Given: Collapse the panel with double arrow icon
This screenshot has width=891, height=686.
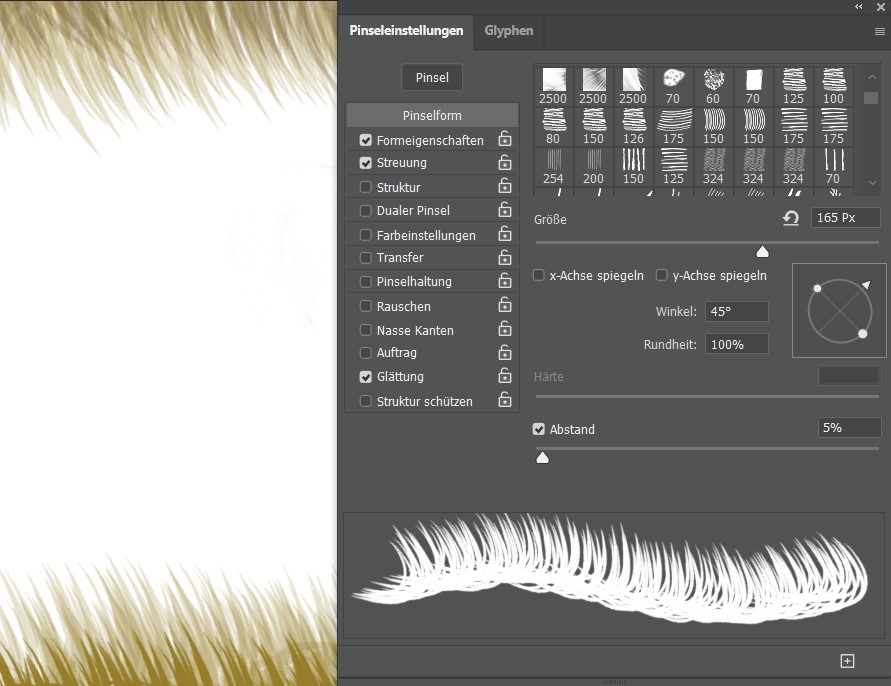Looking at the screenshot, I should tap(859, 7).
